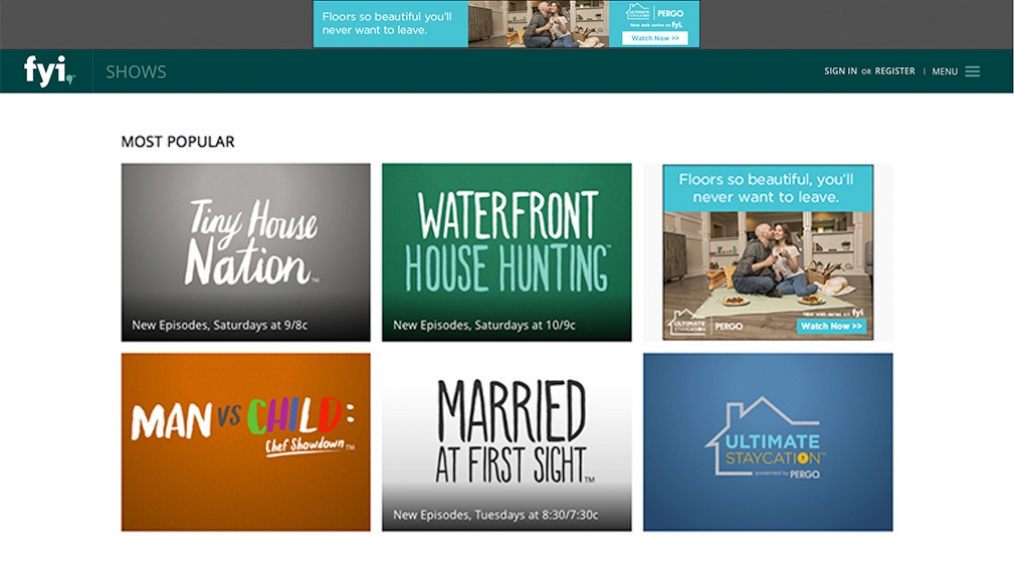Click the REGISTER link
This screenshot has height=572, width=1014.
894,71
